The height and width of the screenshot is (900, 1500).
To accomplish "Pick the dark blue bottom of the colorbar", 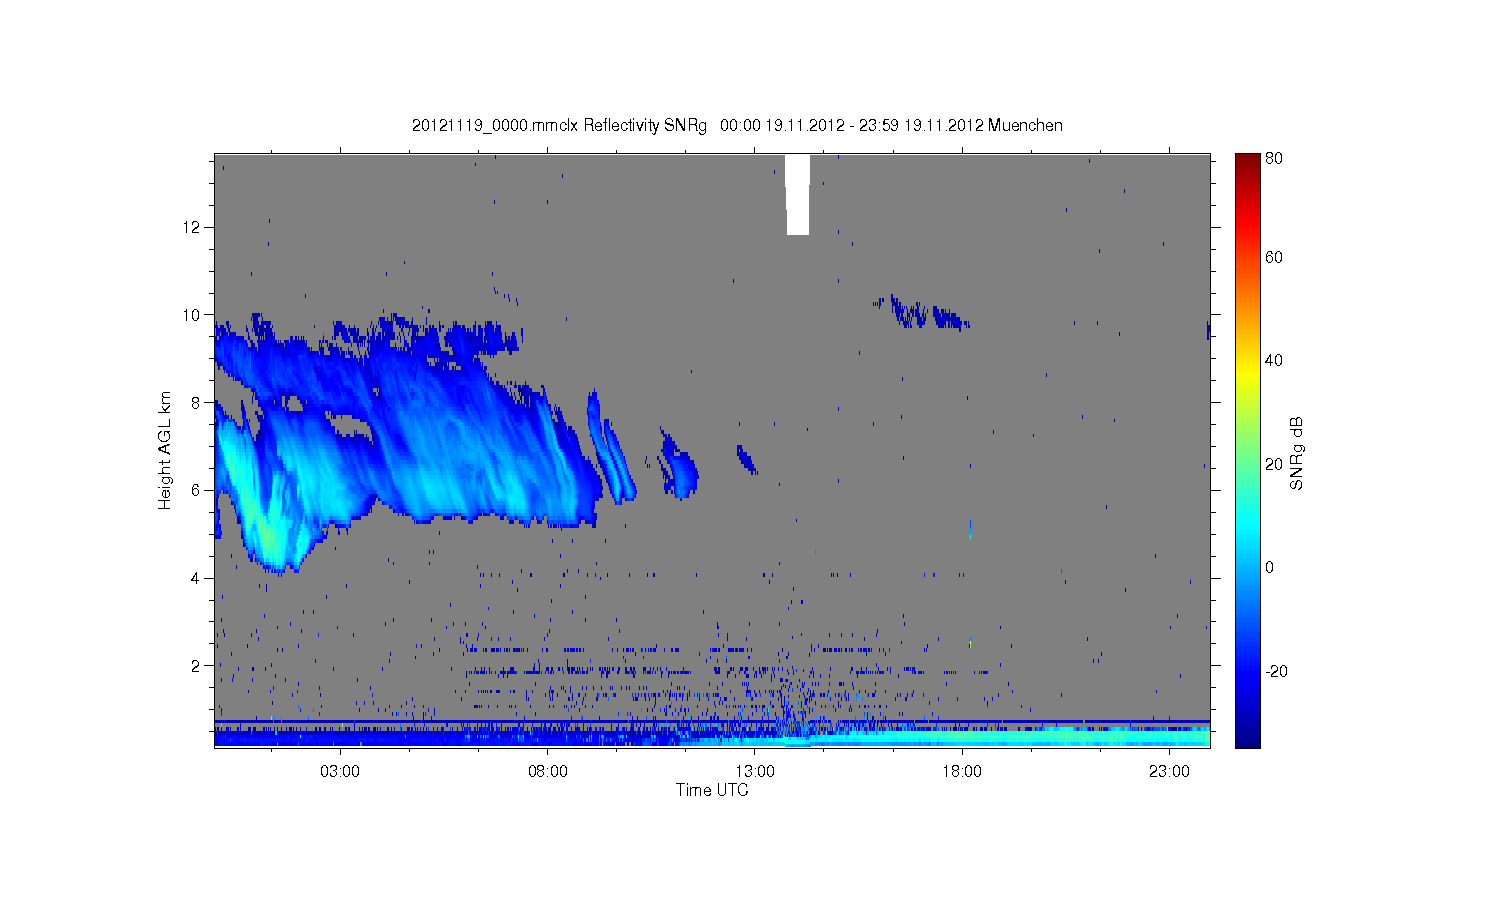I will coord(1247,738).
